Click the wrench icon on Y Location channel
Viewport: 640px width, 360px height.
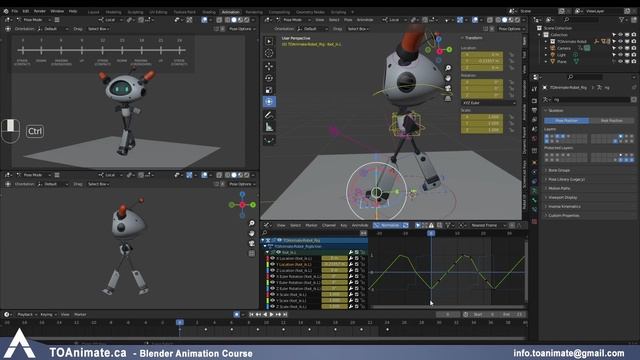click(351, 264)
